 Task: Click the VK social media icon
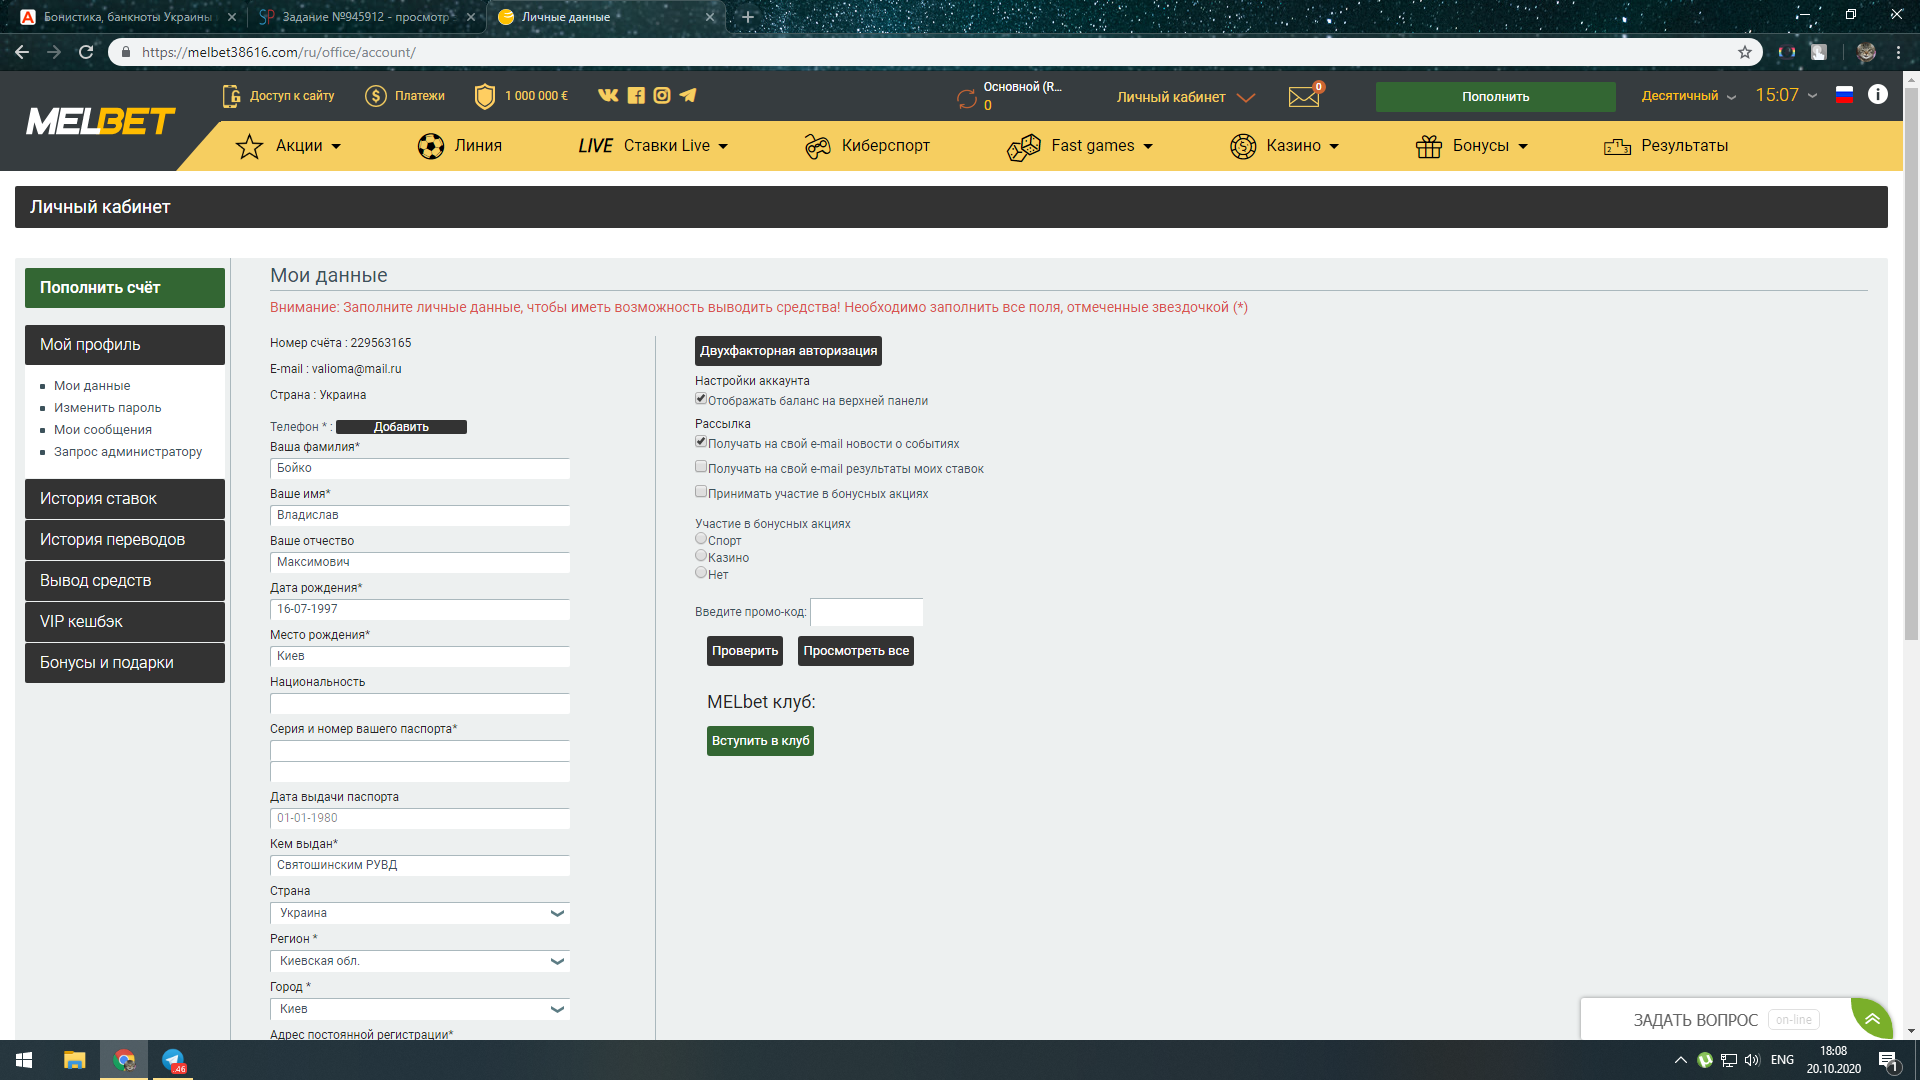pos(607,95)
